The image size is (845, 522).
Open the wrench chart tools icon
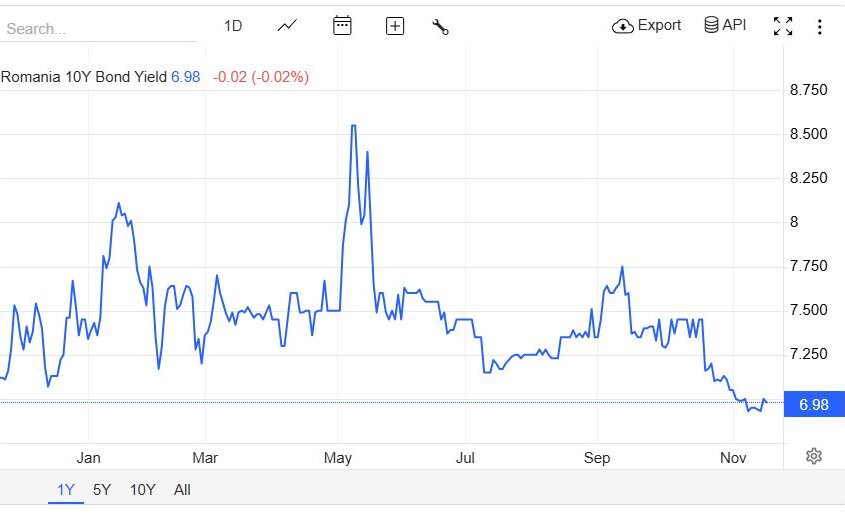[x=440, y=27]
